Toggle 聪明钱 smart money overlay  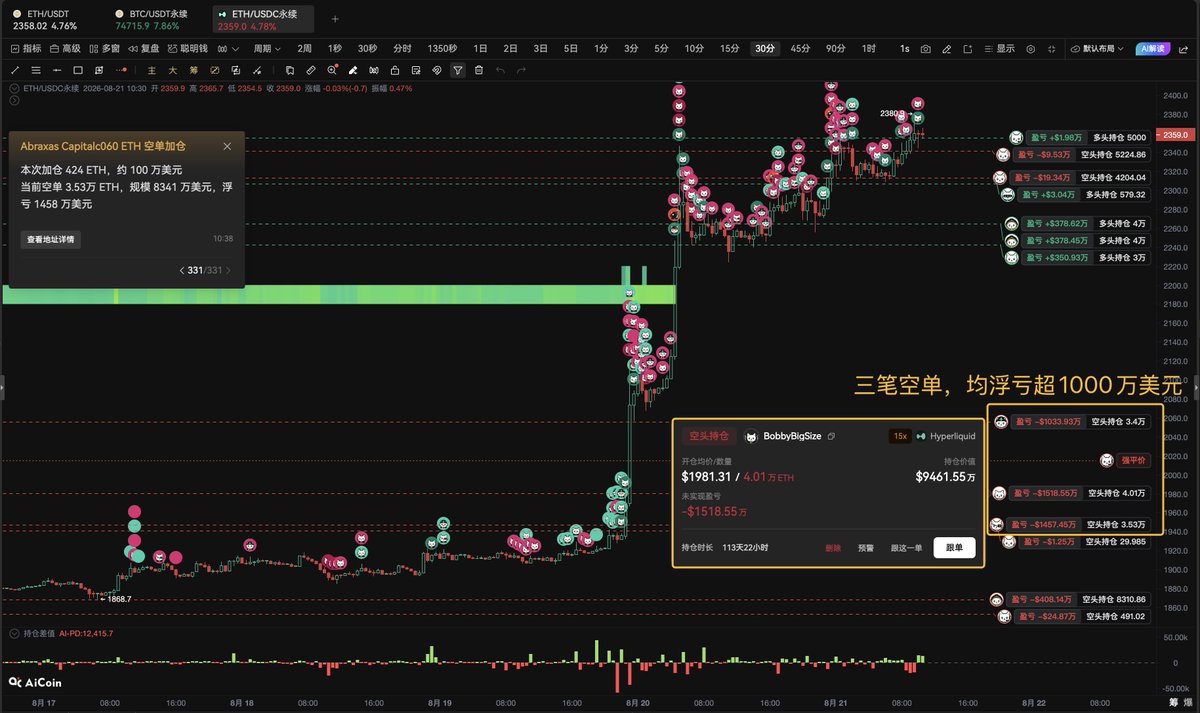[x=186, y=48]
